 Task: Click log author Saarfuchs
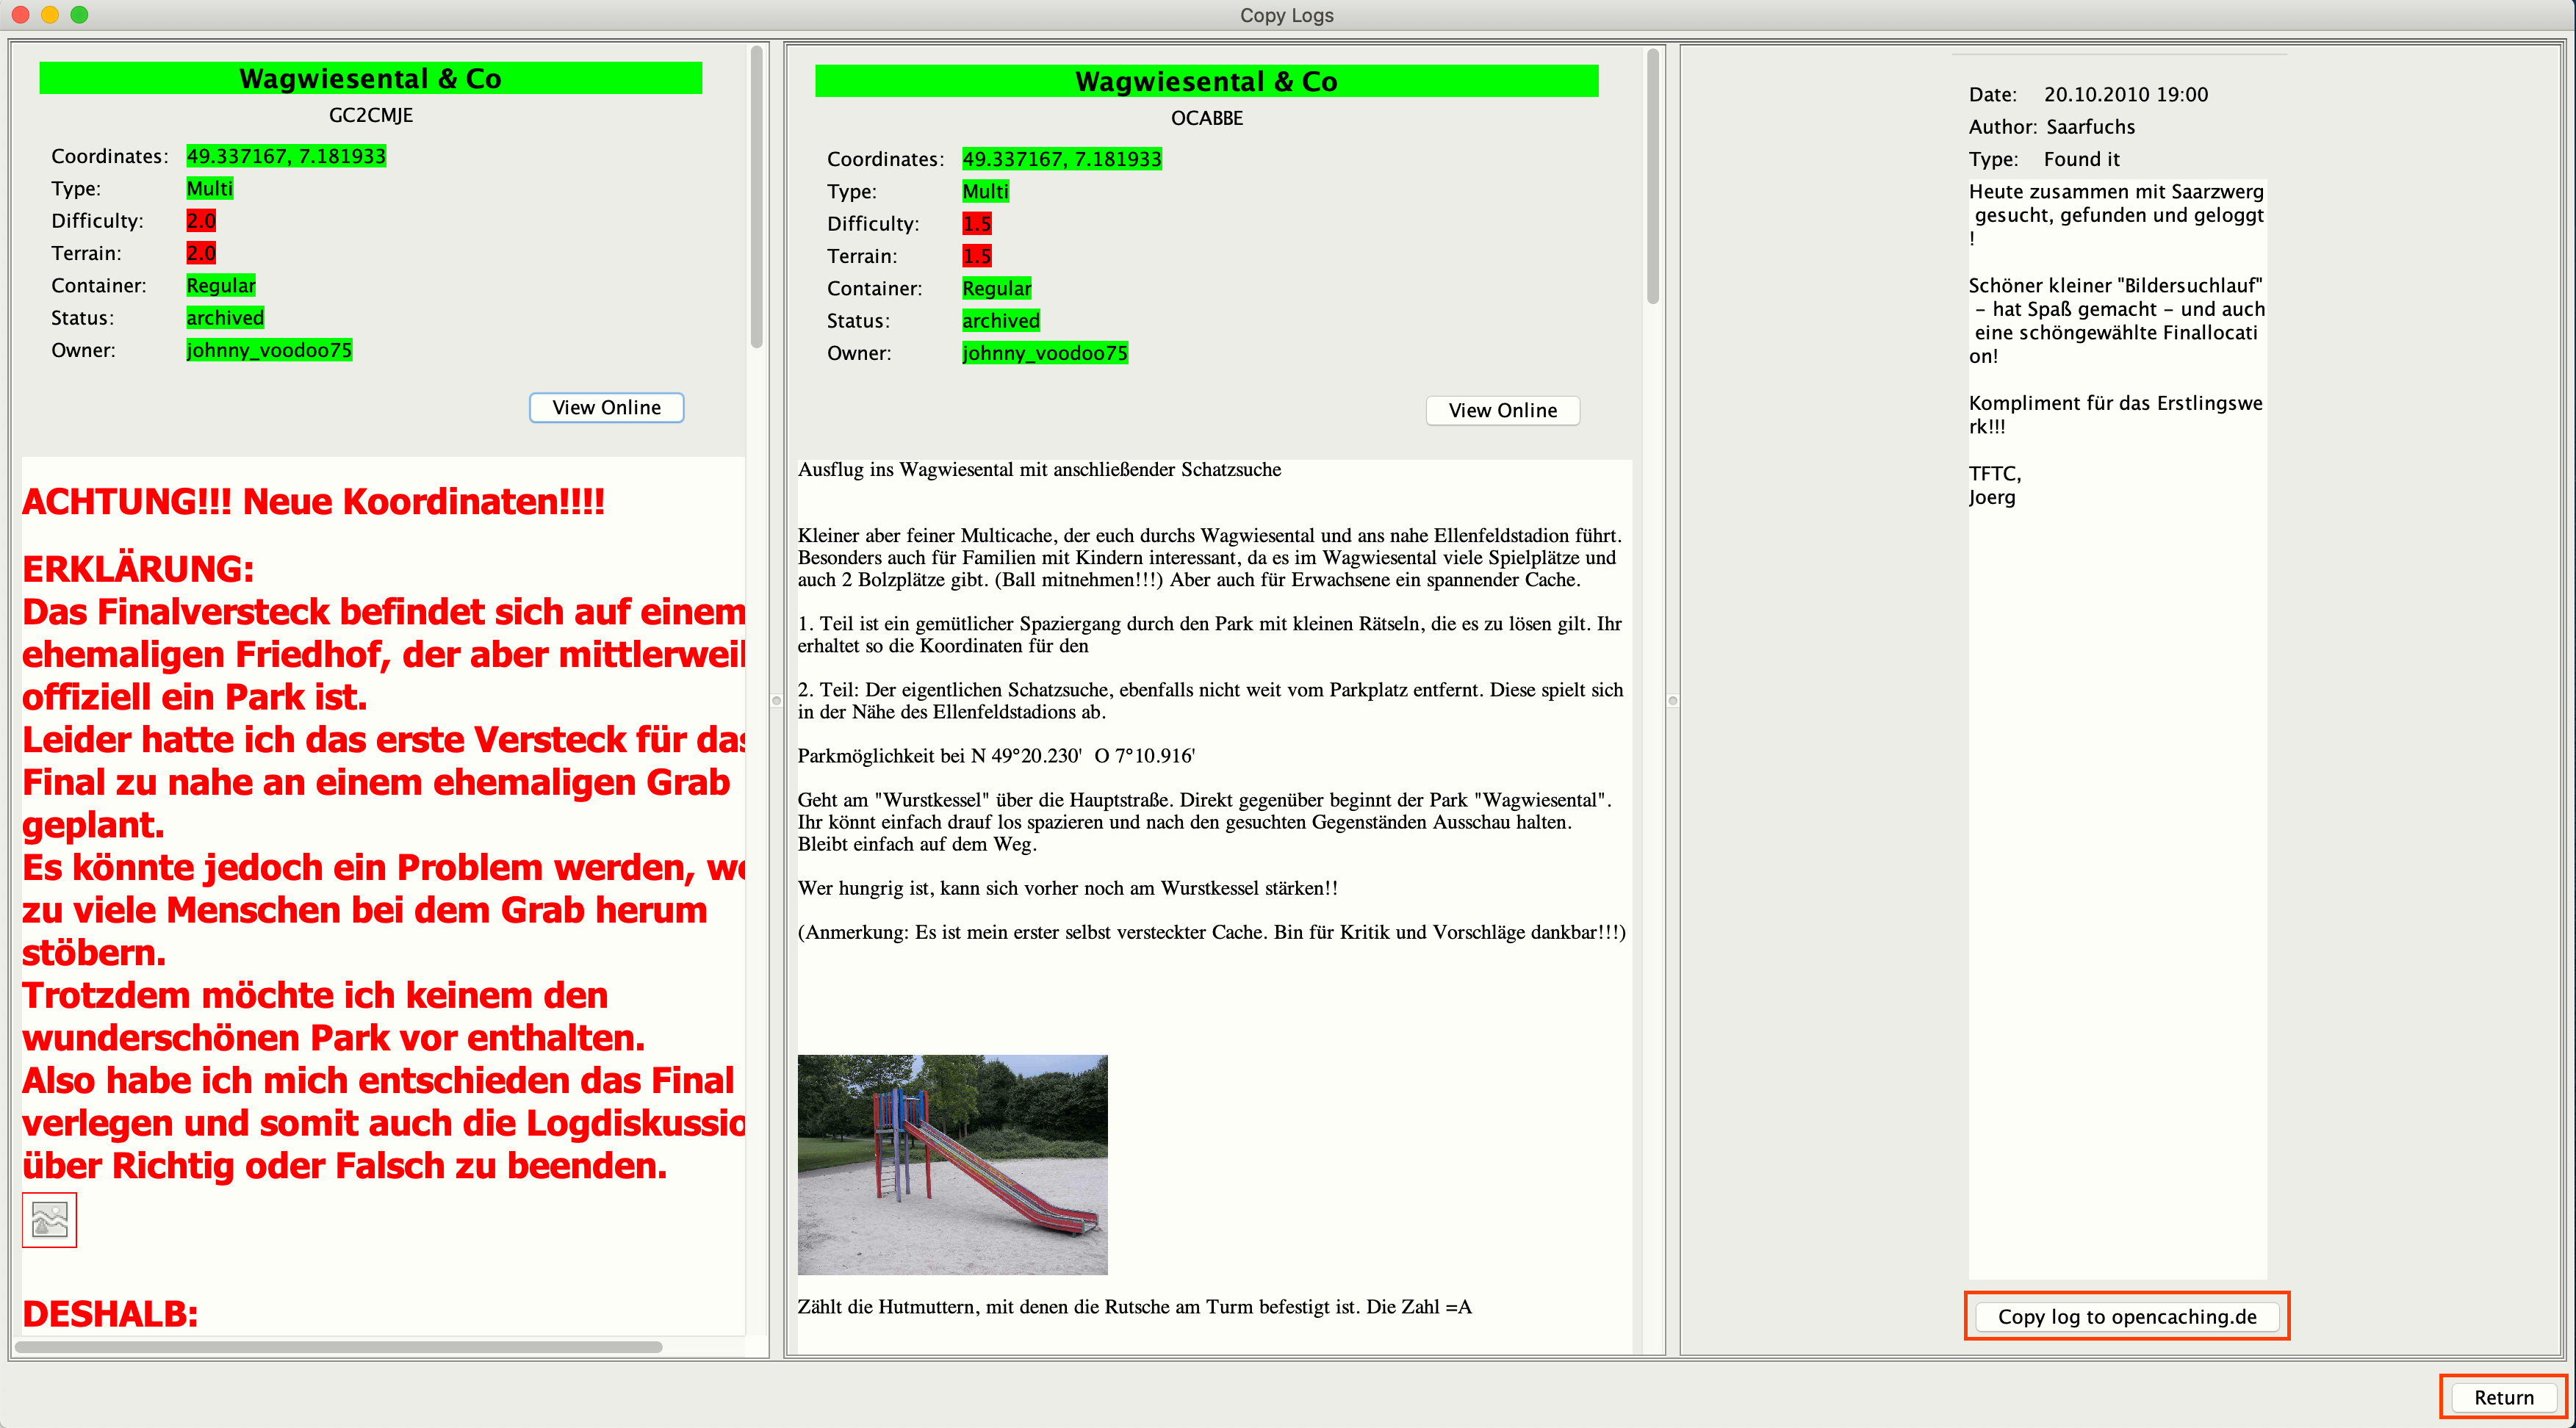(2090, 127)
